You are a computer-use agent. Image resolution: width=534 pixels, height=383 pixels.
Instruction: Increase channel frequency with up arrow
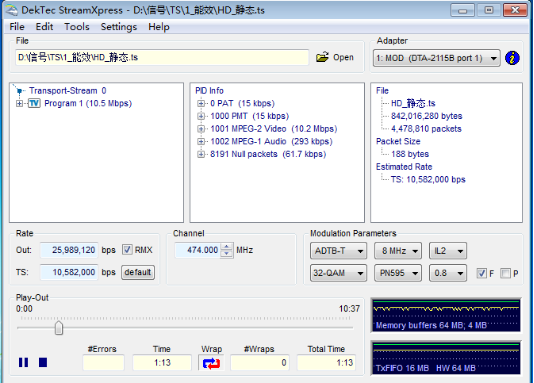click(x=226, y=246)
